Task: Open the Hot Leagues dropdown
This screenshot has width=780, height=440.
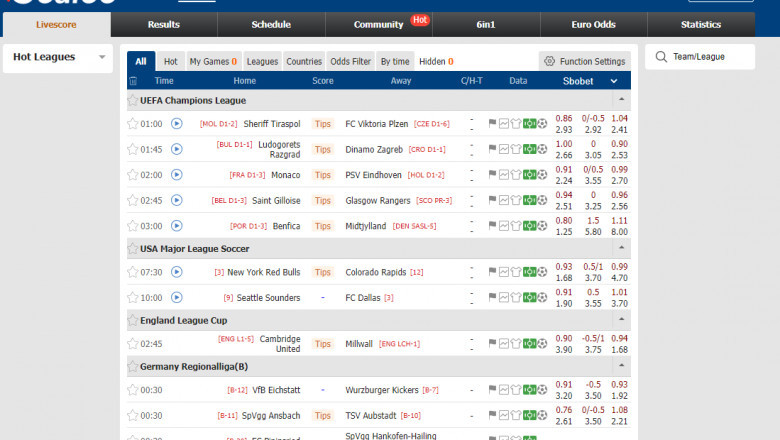Action: click(58, 57)
